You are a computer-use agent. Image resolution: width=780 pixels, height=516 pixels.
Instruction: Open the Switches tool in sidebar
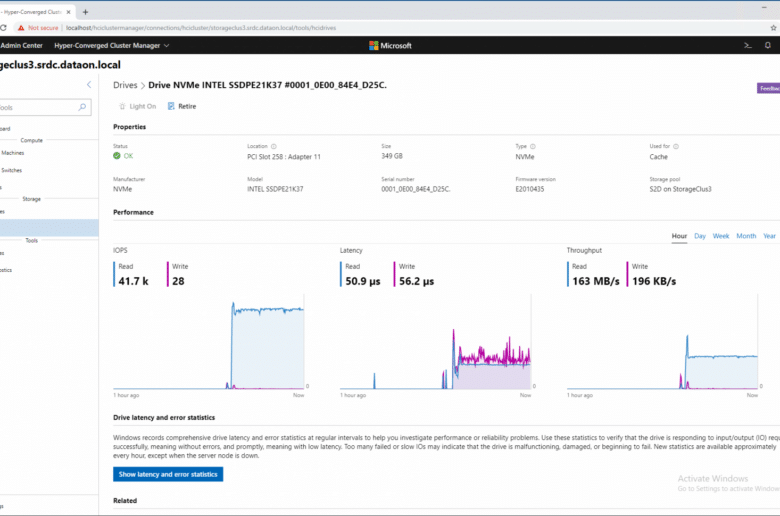coord(11,170)
